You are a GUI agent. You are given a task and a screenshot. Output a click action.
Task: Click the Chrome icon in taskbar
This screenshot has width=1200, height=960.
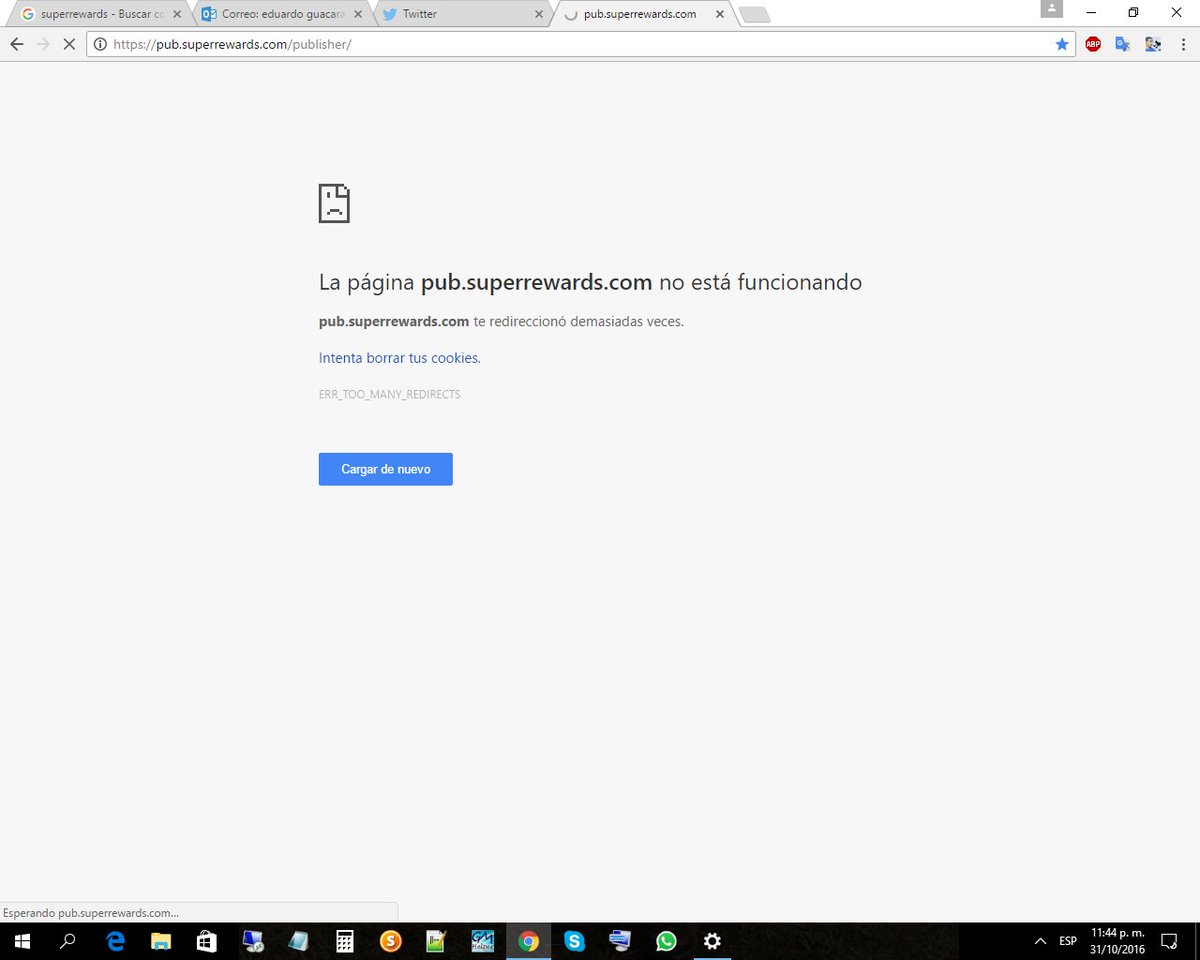click(528, 941)
